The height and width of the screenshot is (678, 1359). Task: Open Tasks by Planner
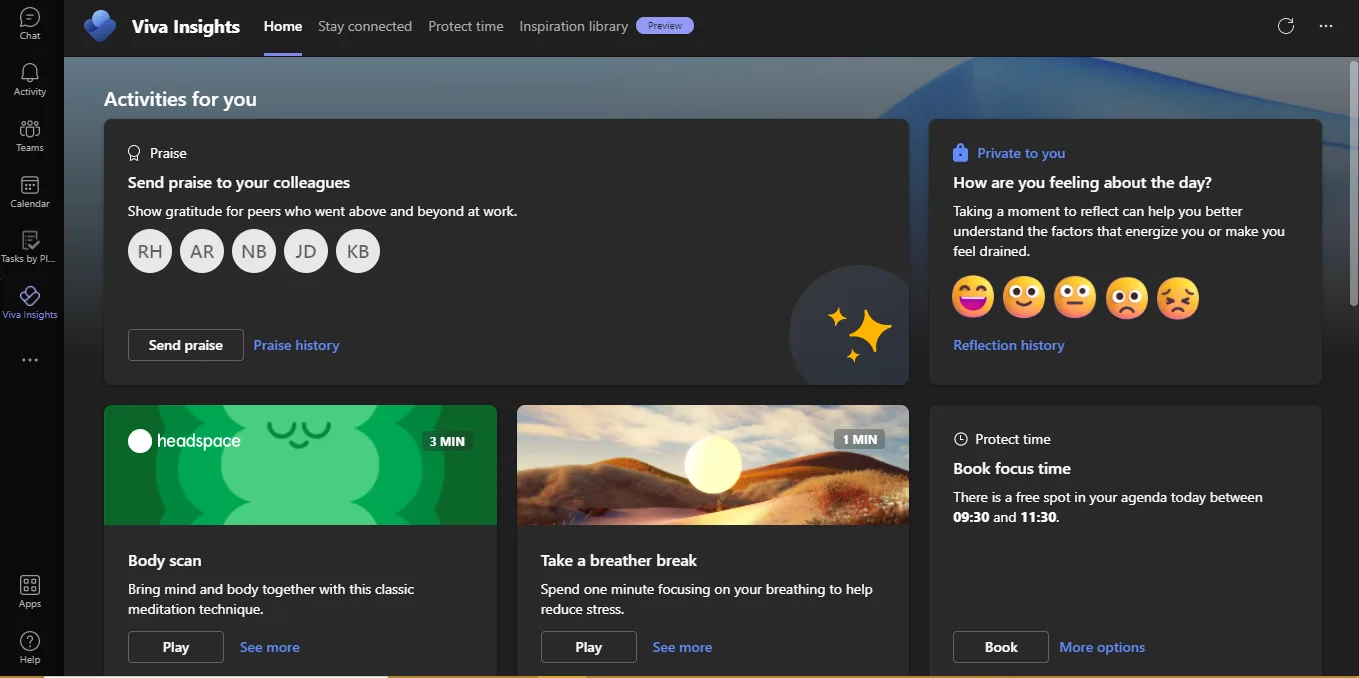[29, 246]
